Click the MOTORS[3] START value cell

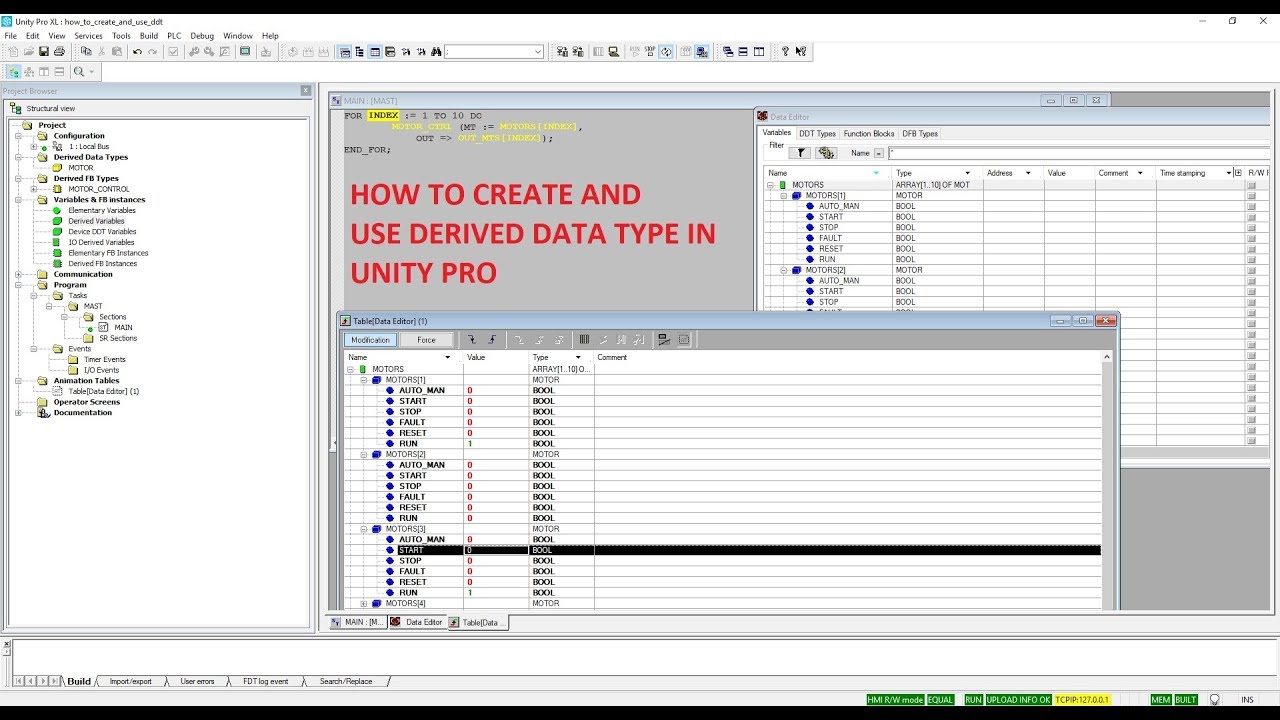[x=496, y=550]
